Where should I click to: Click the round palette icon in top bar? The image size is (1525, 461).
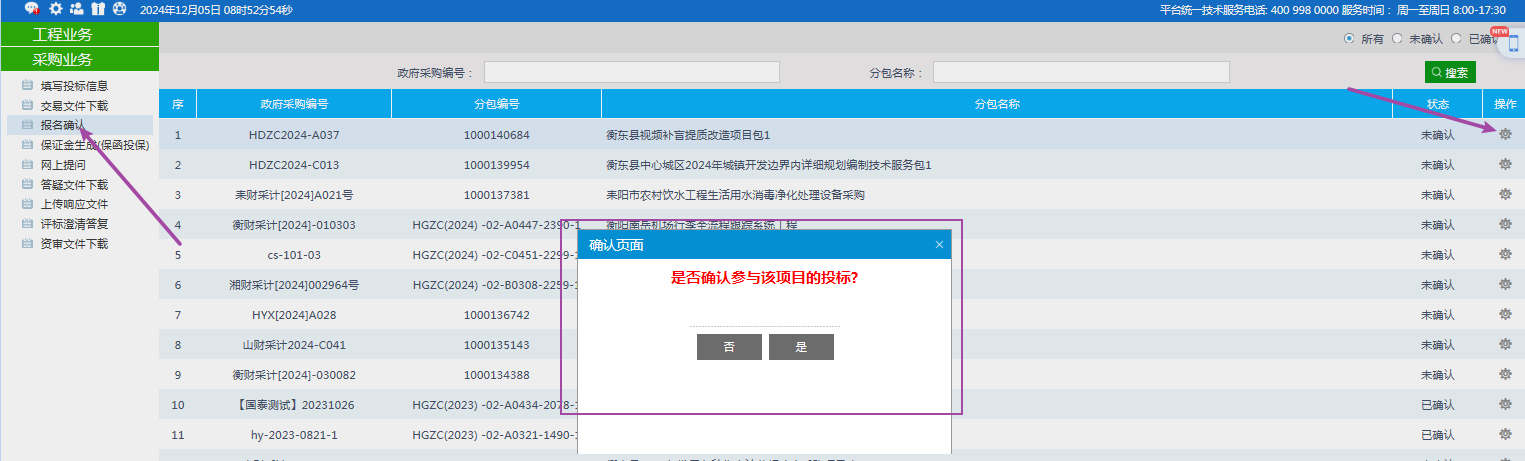120,9
